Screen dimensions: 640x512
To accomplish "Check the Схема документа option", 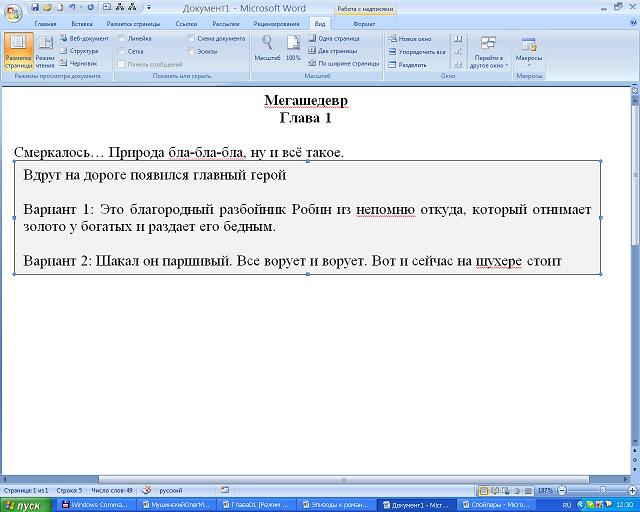I will (x=191, y=38).
